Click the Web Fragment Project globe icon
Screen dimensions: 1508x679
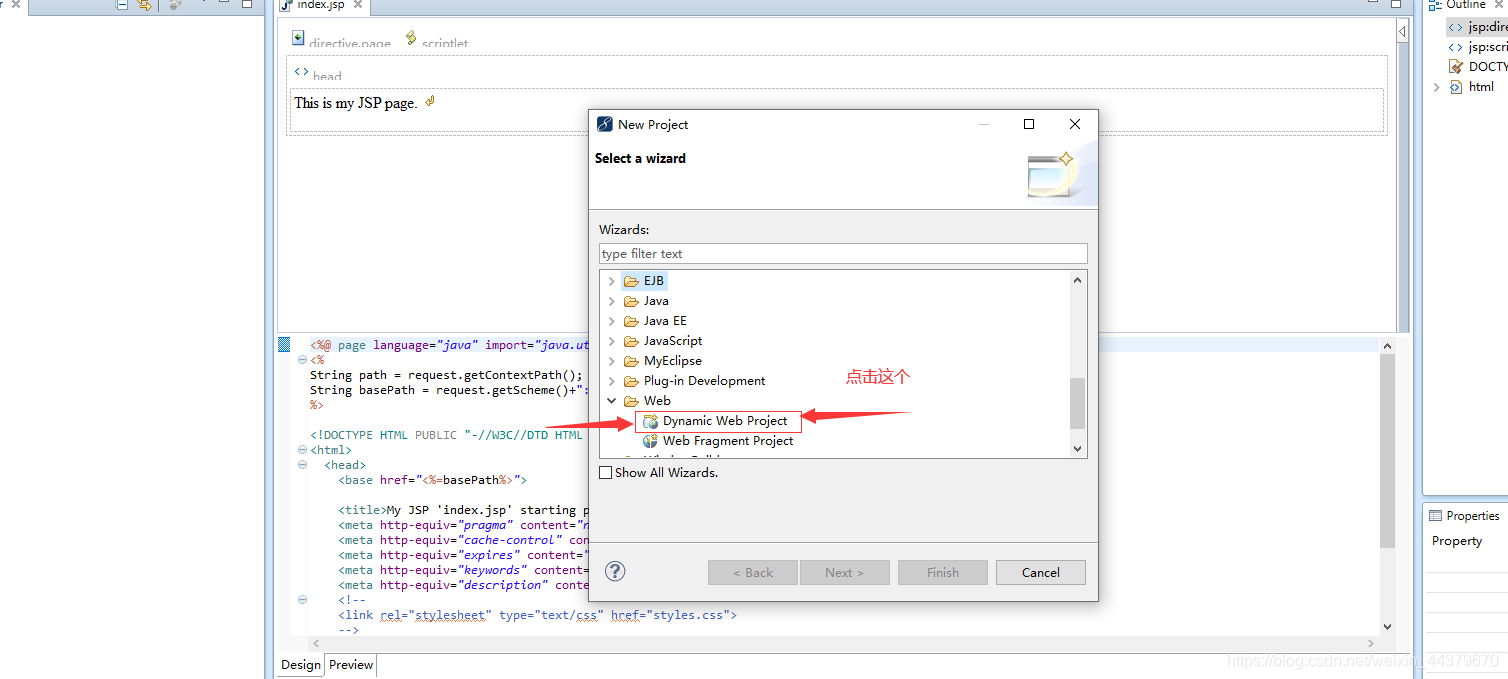click(650, 441)
